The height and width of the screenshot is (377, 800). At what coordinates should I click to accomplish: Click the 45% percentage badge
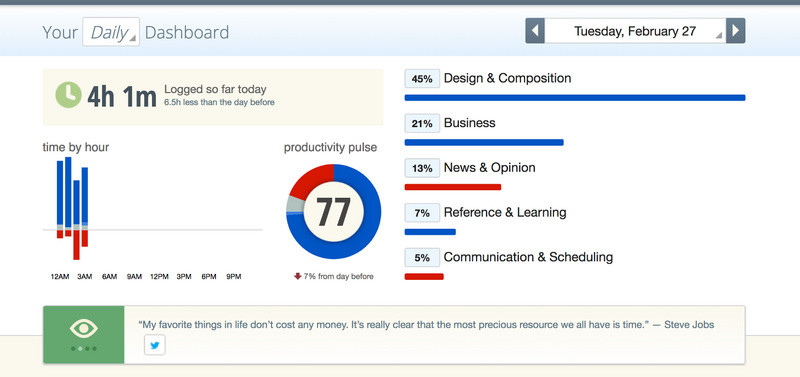(422, 79)
